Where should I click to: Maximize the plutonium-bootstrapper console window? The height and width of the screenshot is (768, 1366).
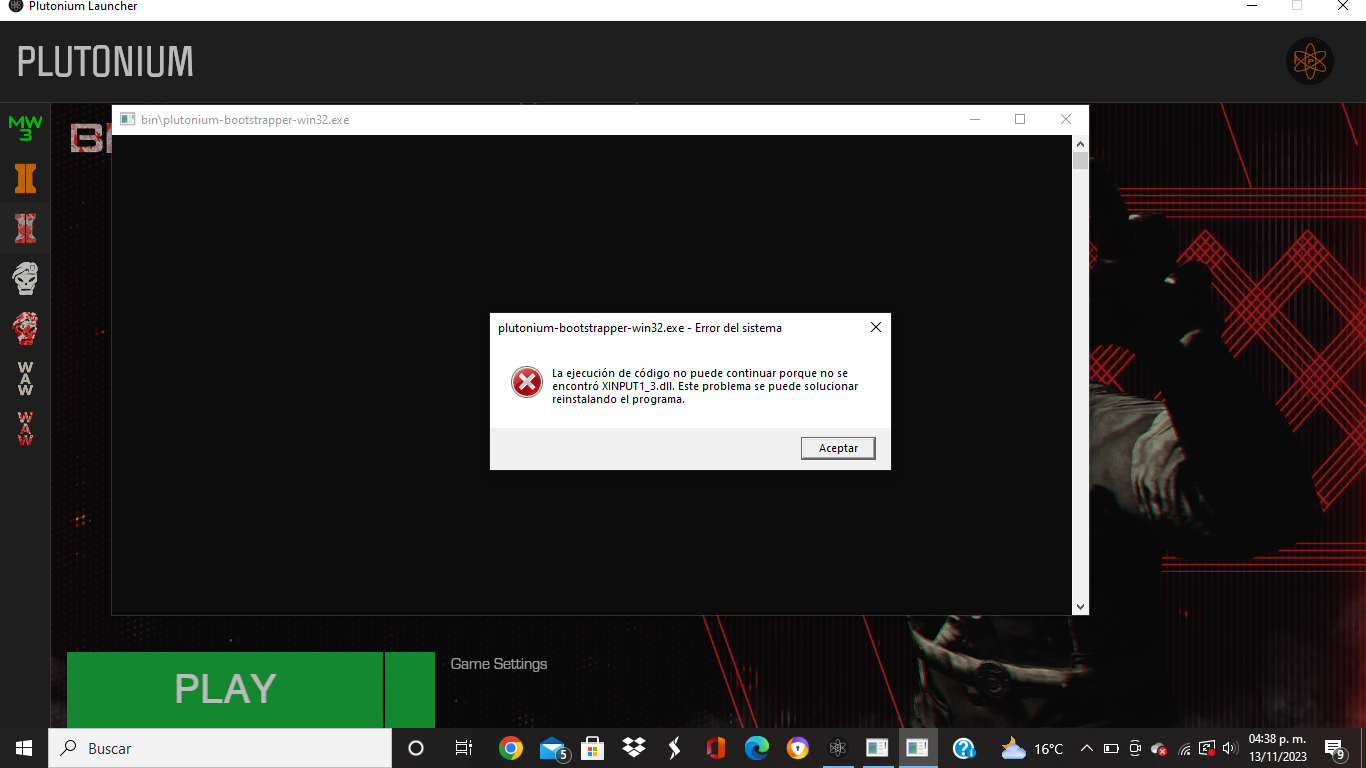[1020, 119]
